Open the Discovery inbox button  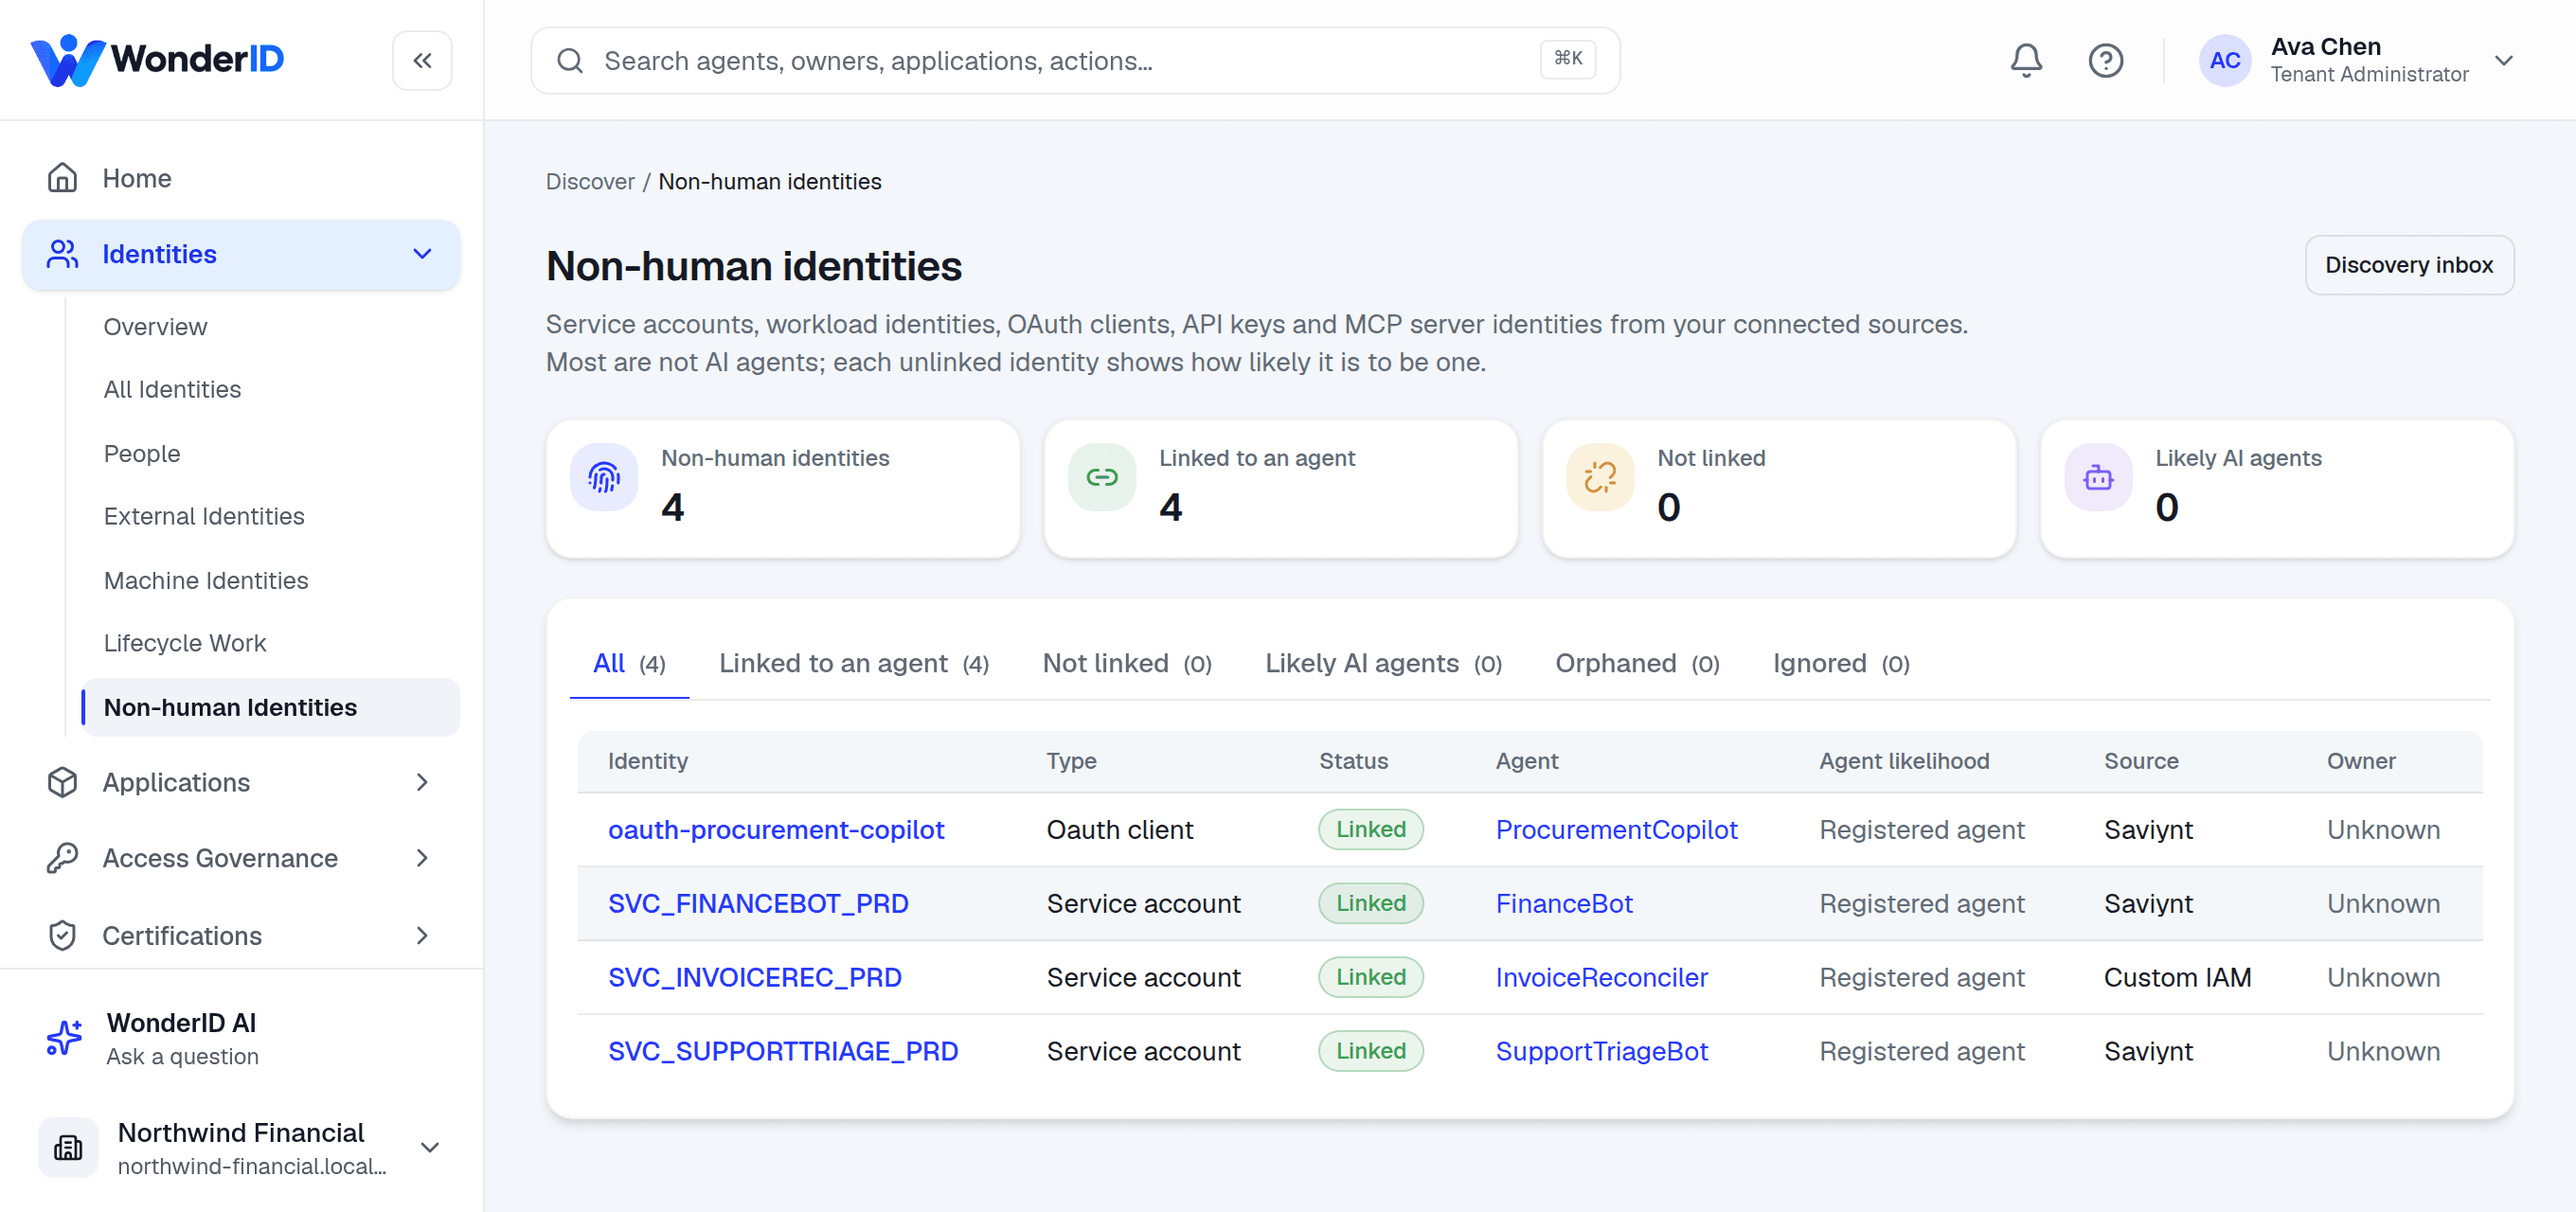point(2408,265)
